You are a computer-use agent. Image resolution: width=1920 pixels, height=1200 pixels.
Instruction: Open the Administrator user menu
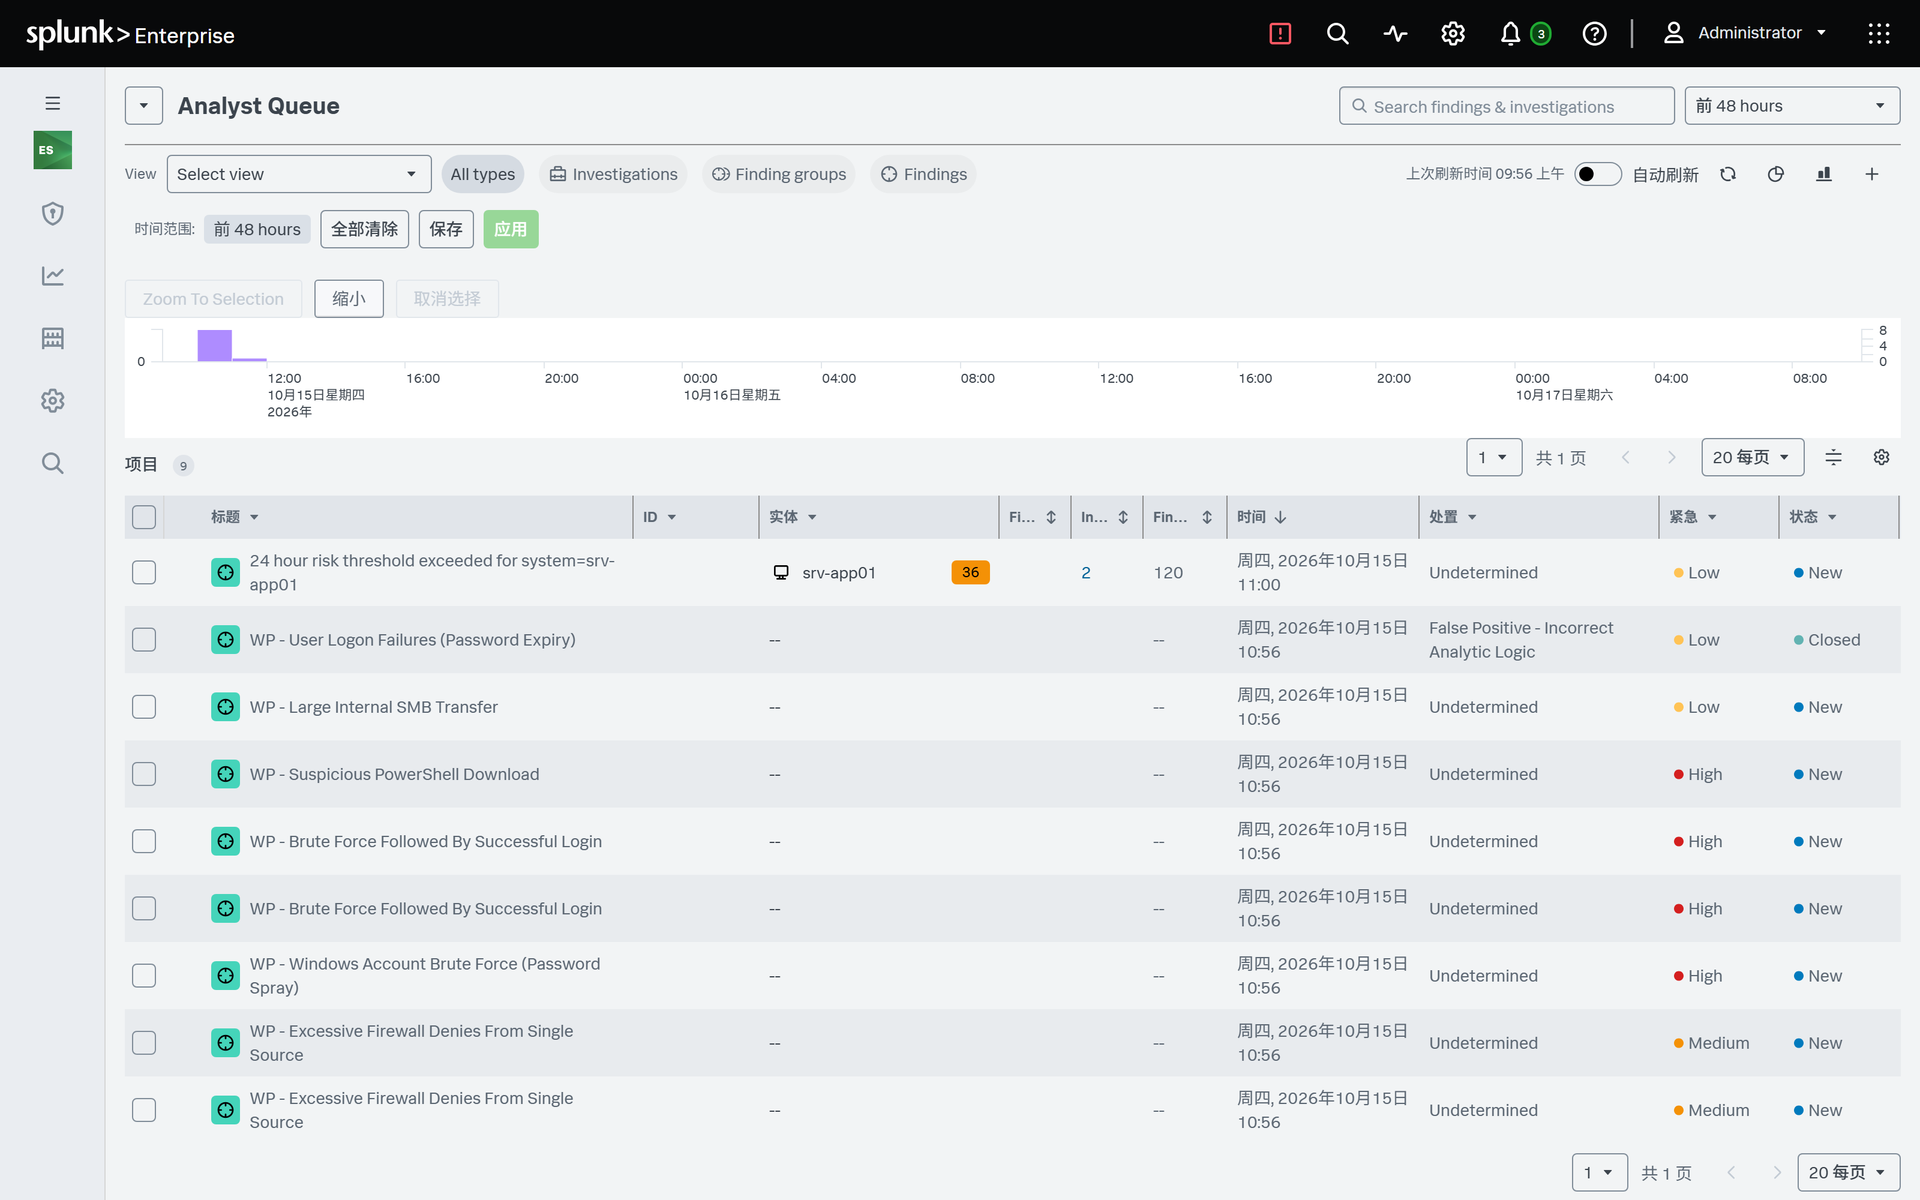[x=1745, y=33]
